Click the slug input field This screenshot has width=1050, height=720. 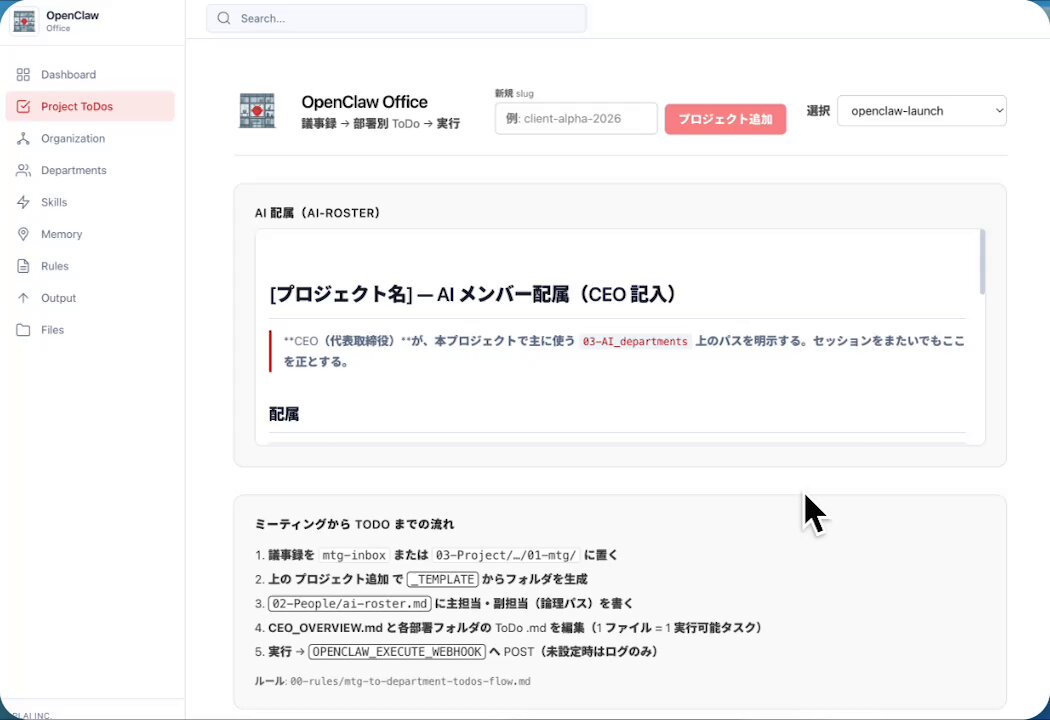click(576, 118)
